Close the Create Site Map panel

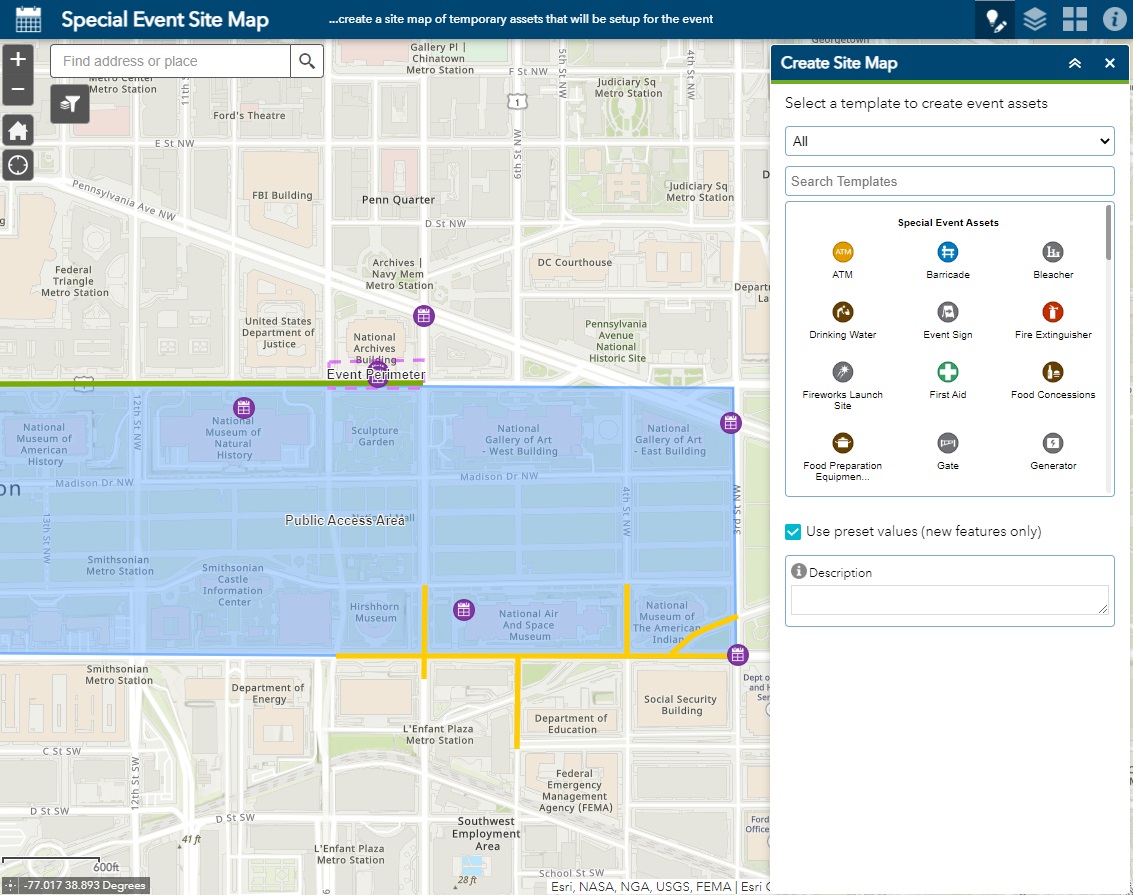(x=1109, y=63)
